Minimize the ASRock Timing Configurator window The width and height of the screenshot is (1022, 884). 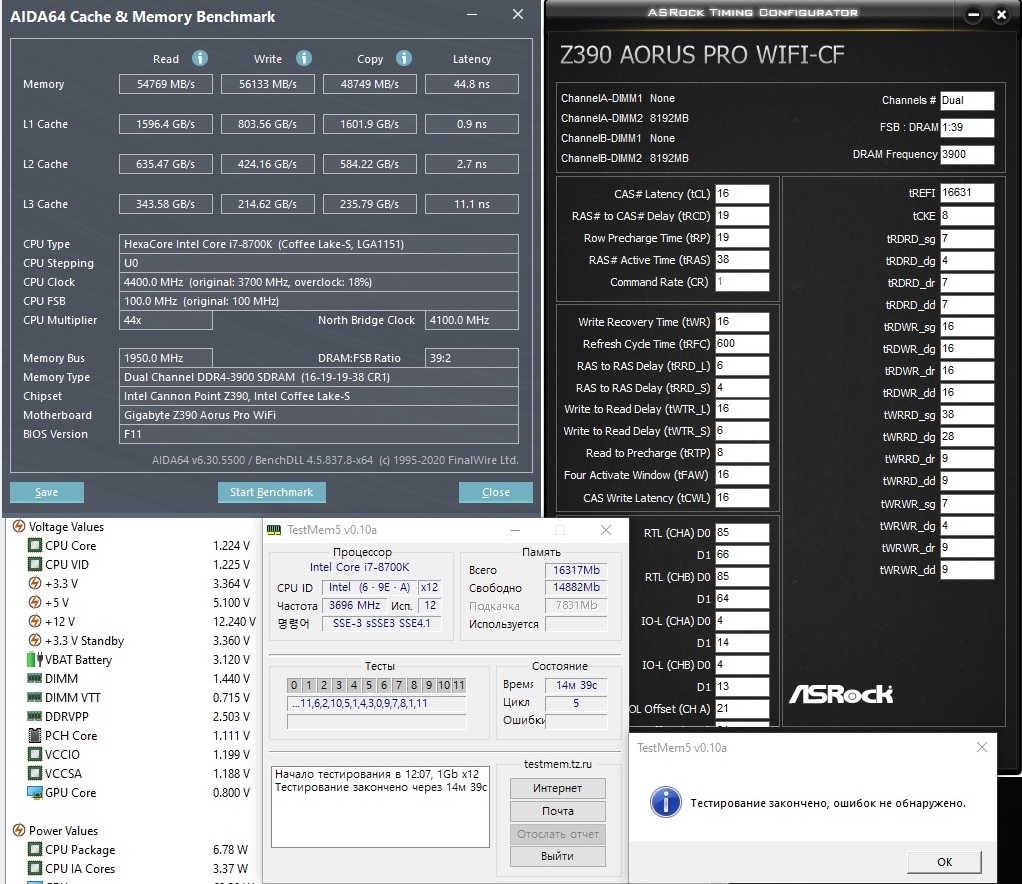pos(973,14)
